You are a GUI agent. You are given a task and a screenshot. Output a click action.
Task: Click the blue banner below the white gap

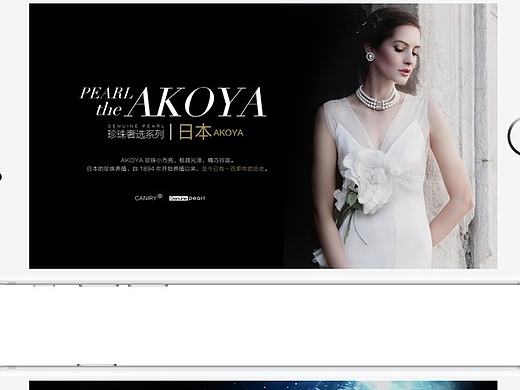(x=263, y=385)
